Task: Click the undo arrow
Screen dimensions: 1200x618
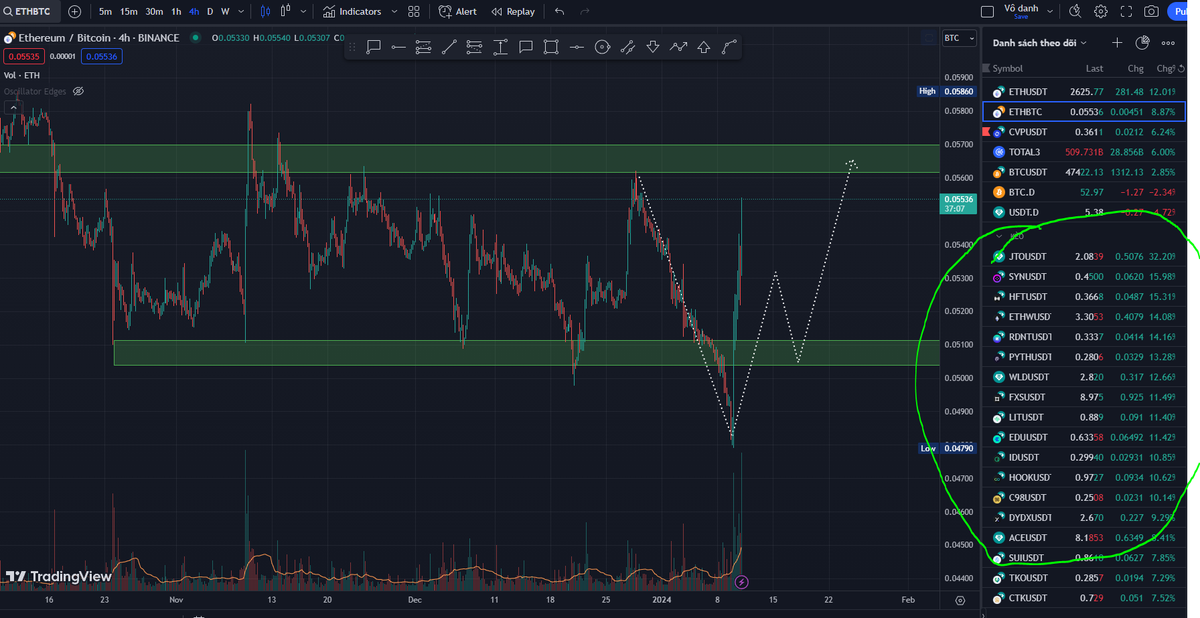Action: tap(559, 11)
